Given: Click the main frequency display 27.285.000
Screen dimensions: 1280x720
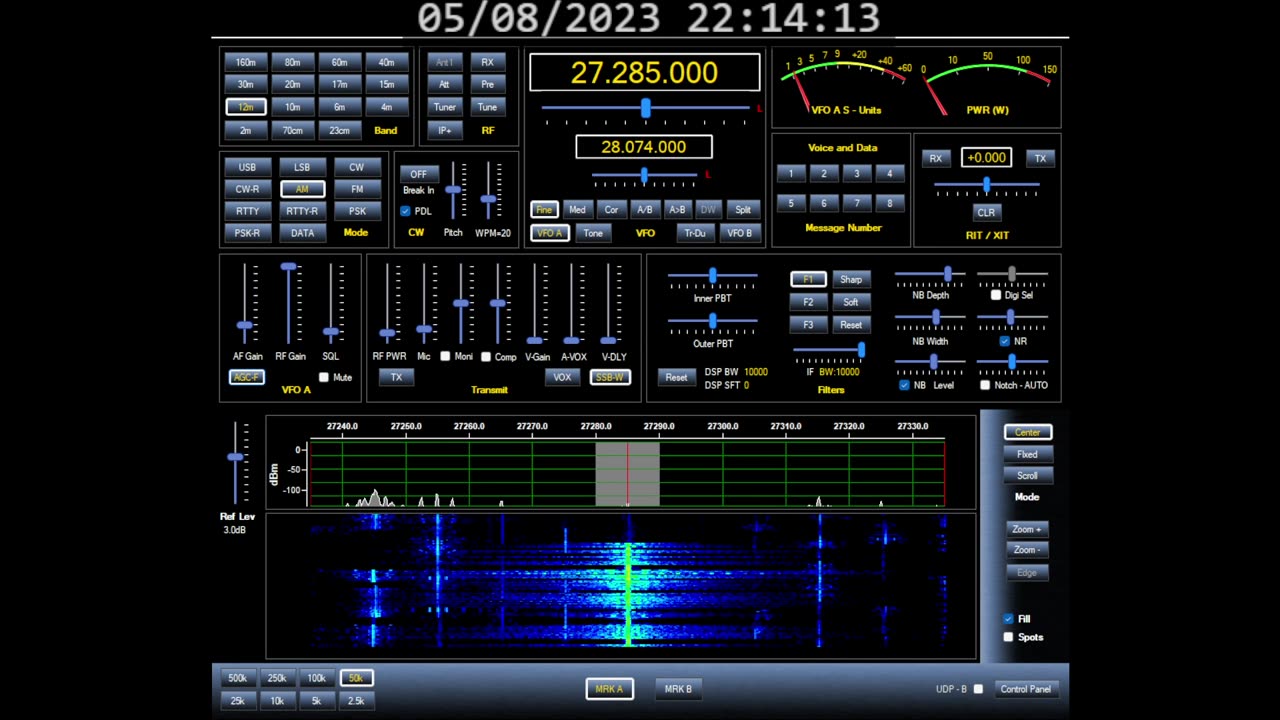Looking at the screenshot, I should 644,73.
